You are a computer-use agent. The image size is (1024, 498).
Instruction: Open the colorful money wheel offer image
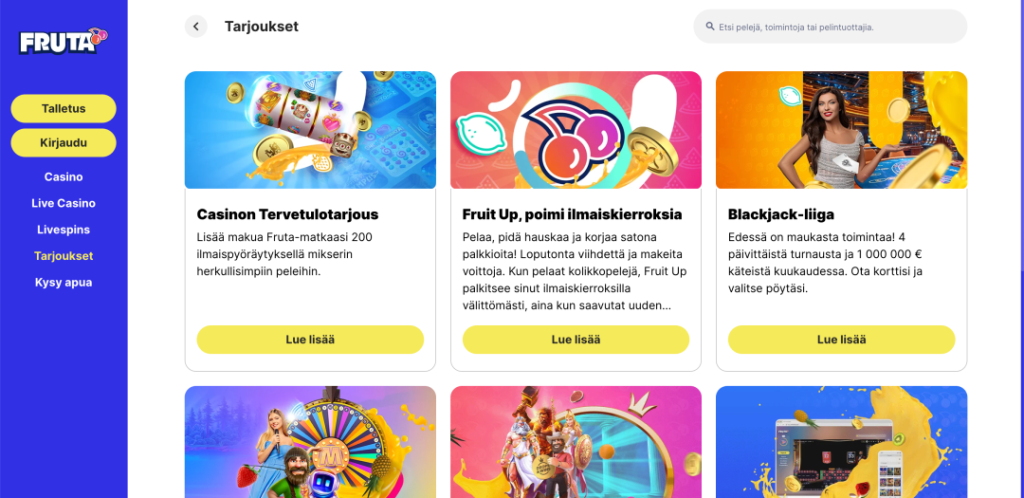point(310,442)
